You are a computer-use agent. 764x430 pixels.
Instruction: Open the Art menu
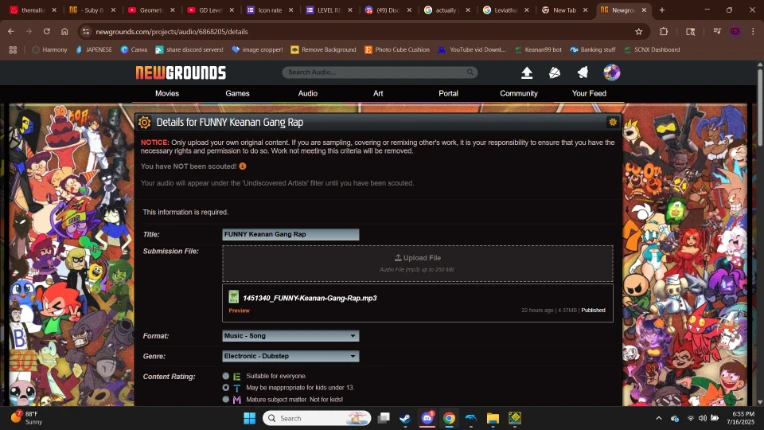click(x=378, y=93)
